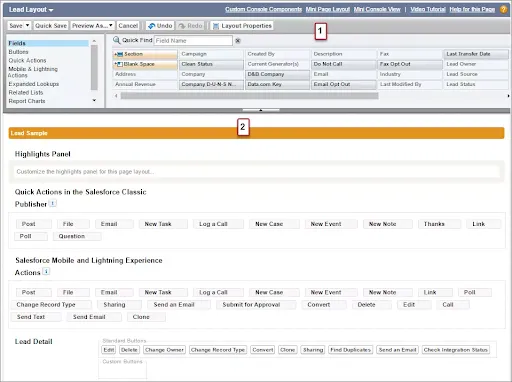Select the Email Opt Out field
This screenshot has height=382, width=512.
tap(344, 84)
